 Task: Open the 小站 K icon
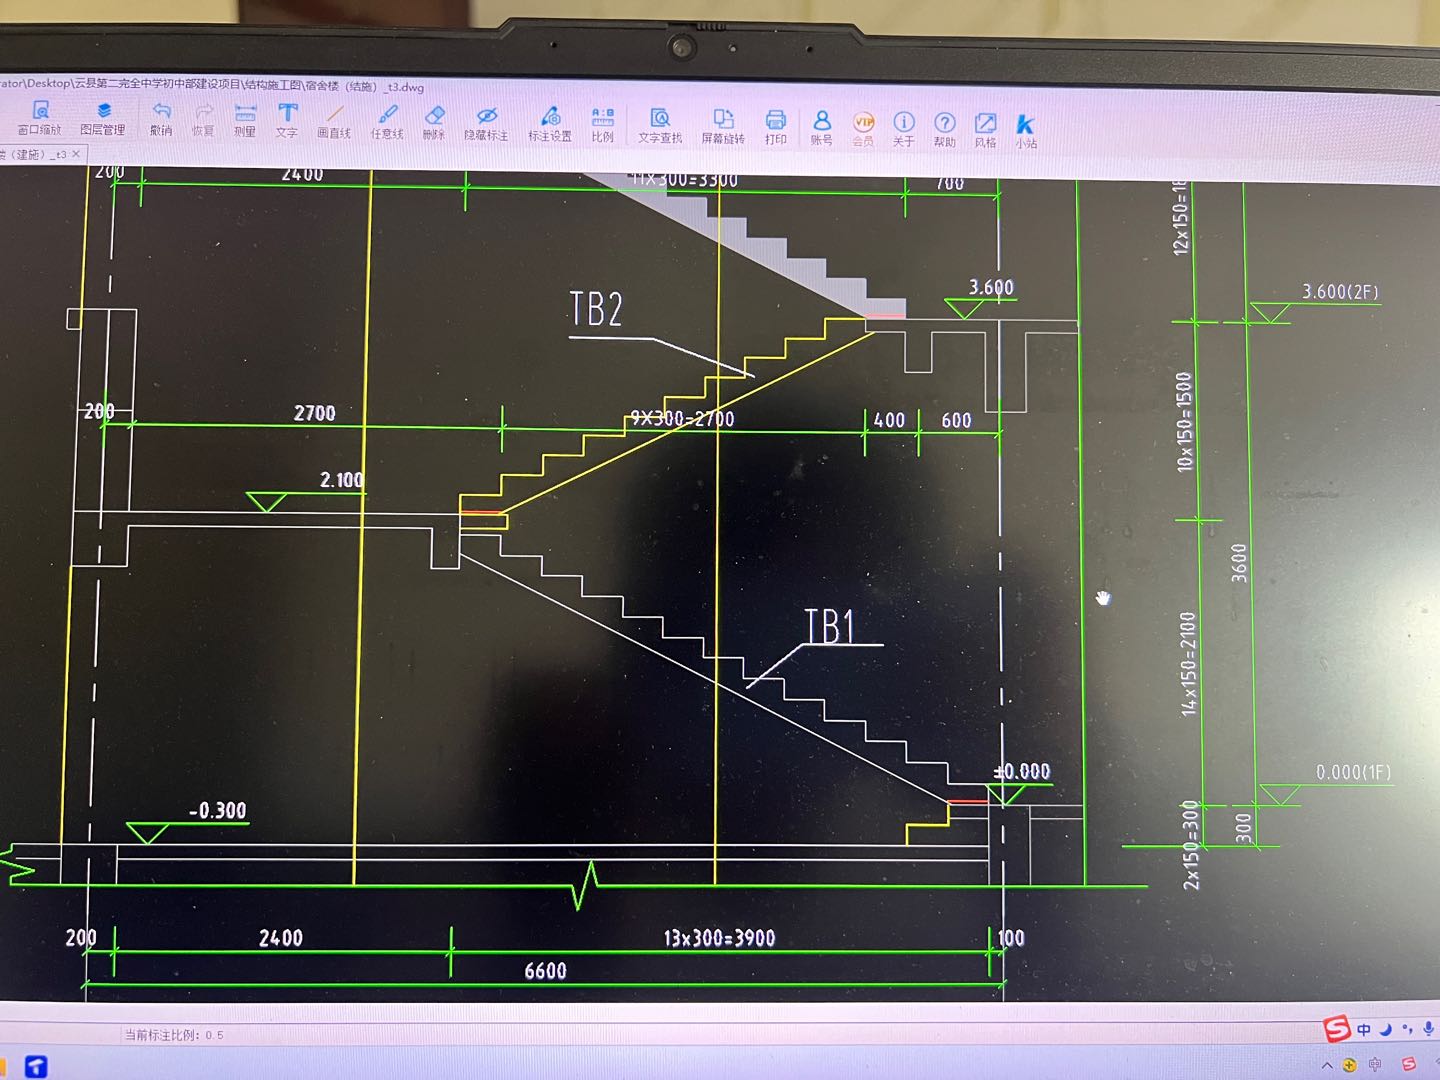(x=1026, y=133)
